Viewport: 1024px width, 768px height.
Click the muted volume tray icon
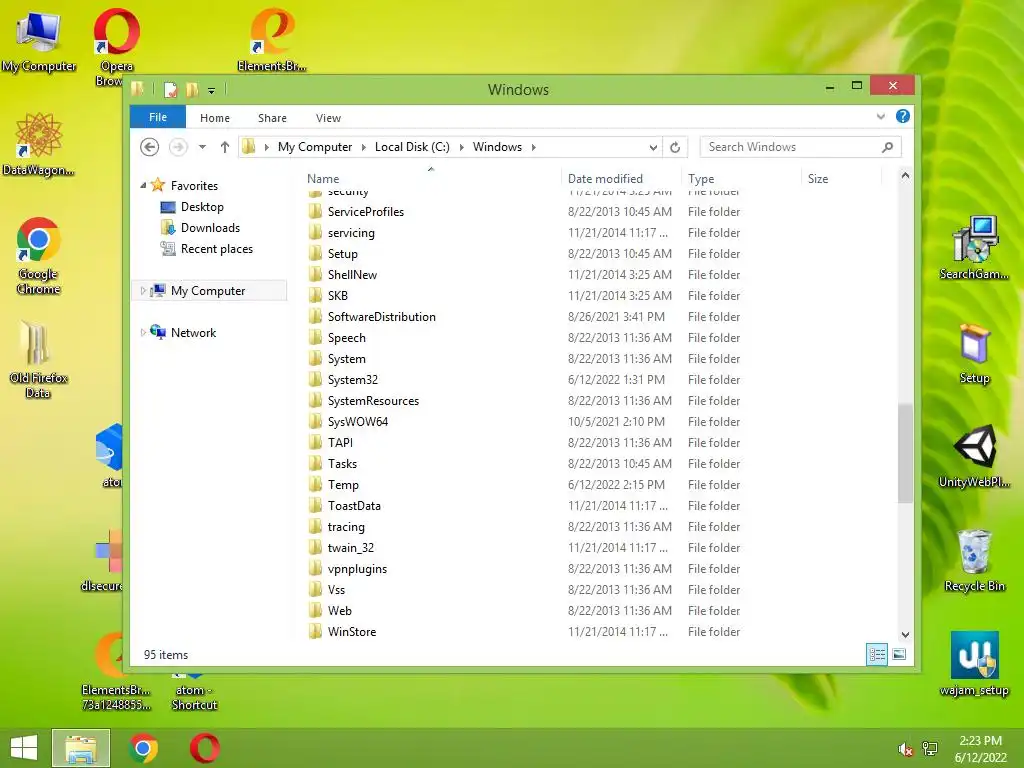click(x=905, y=749)
